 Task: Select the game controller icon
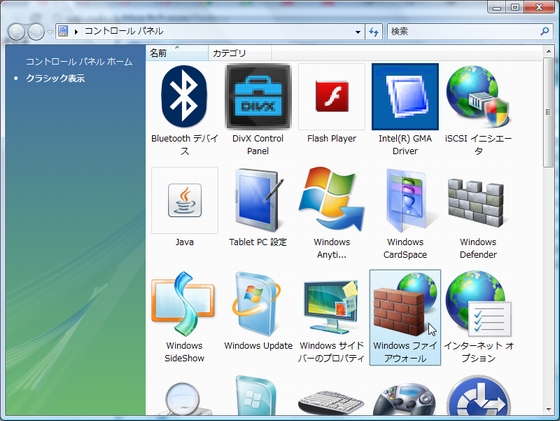(405, 399)
